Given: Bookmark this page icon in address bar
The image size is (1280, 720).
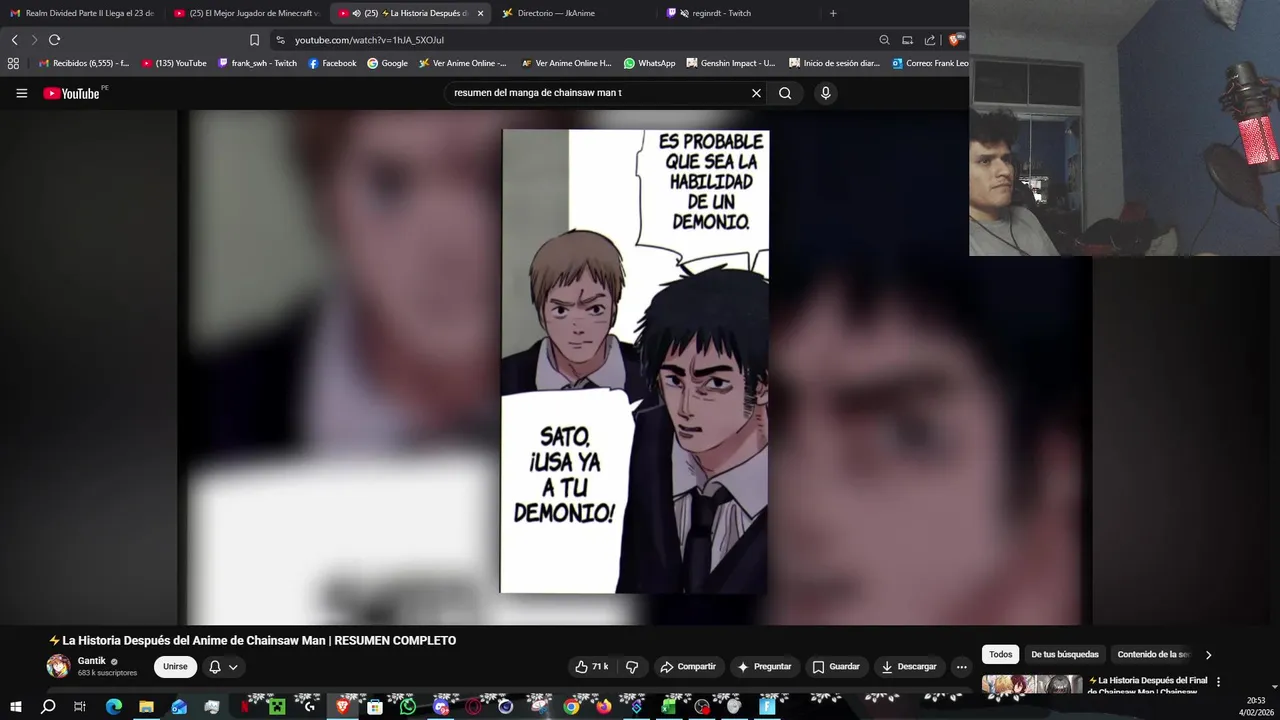Looking at the screenshot, I should tap(254, 40).
